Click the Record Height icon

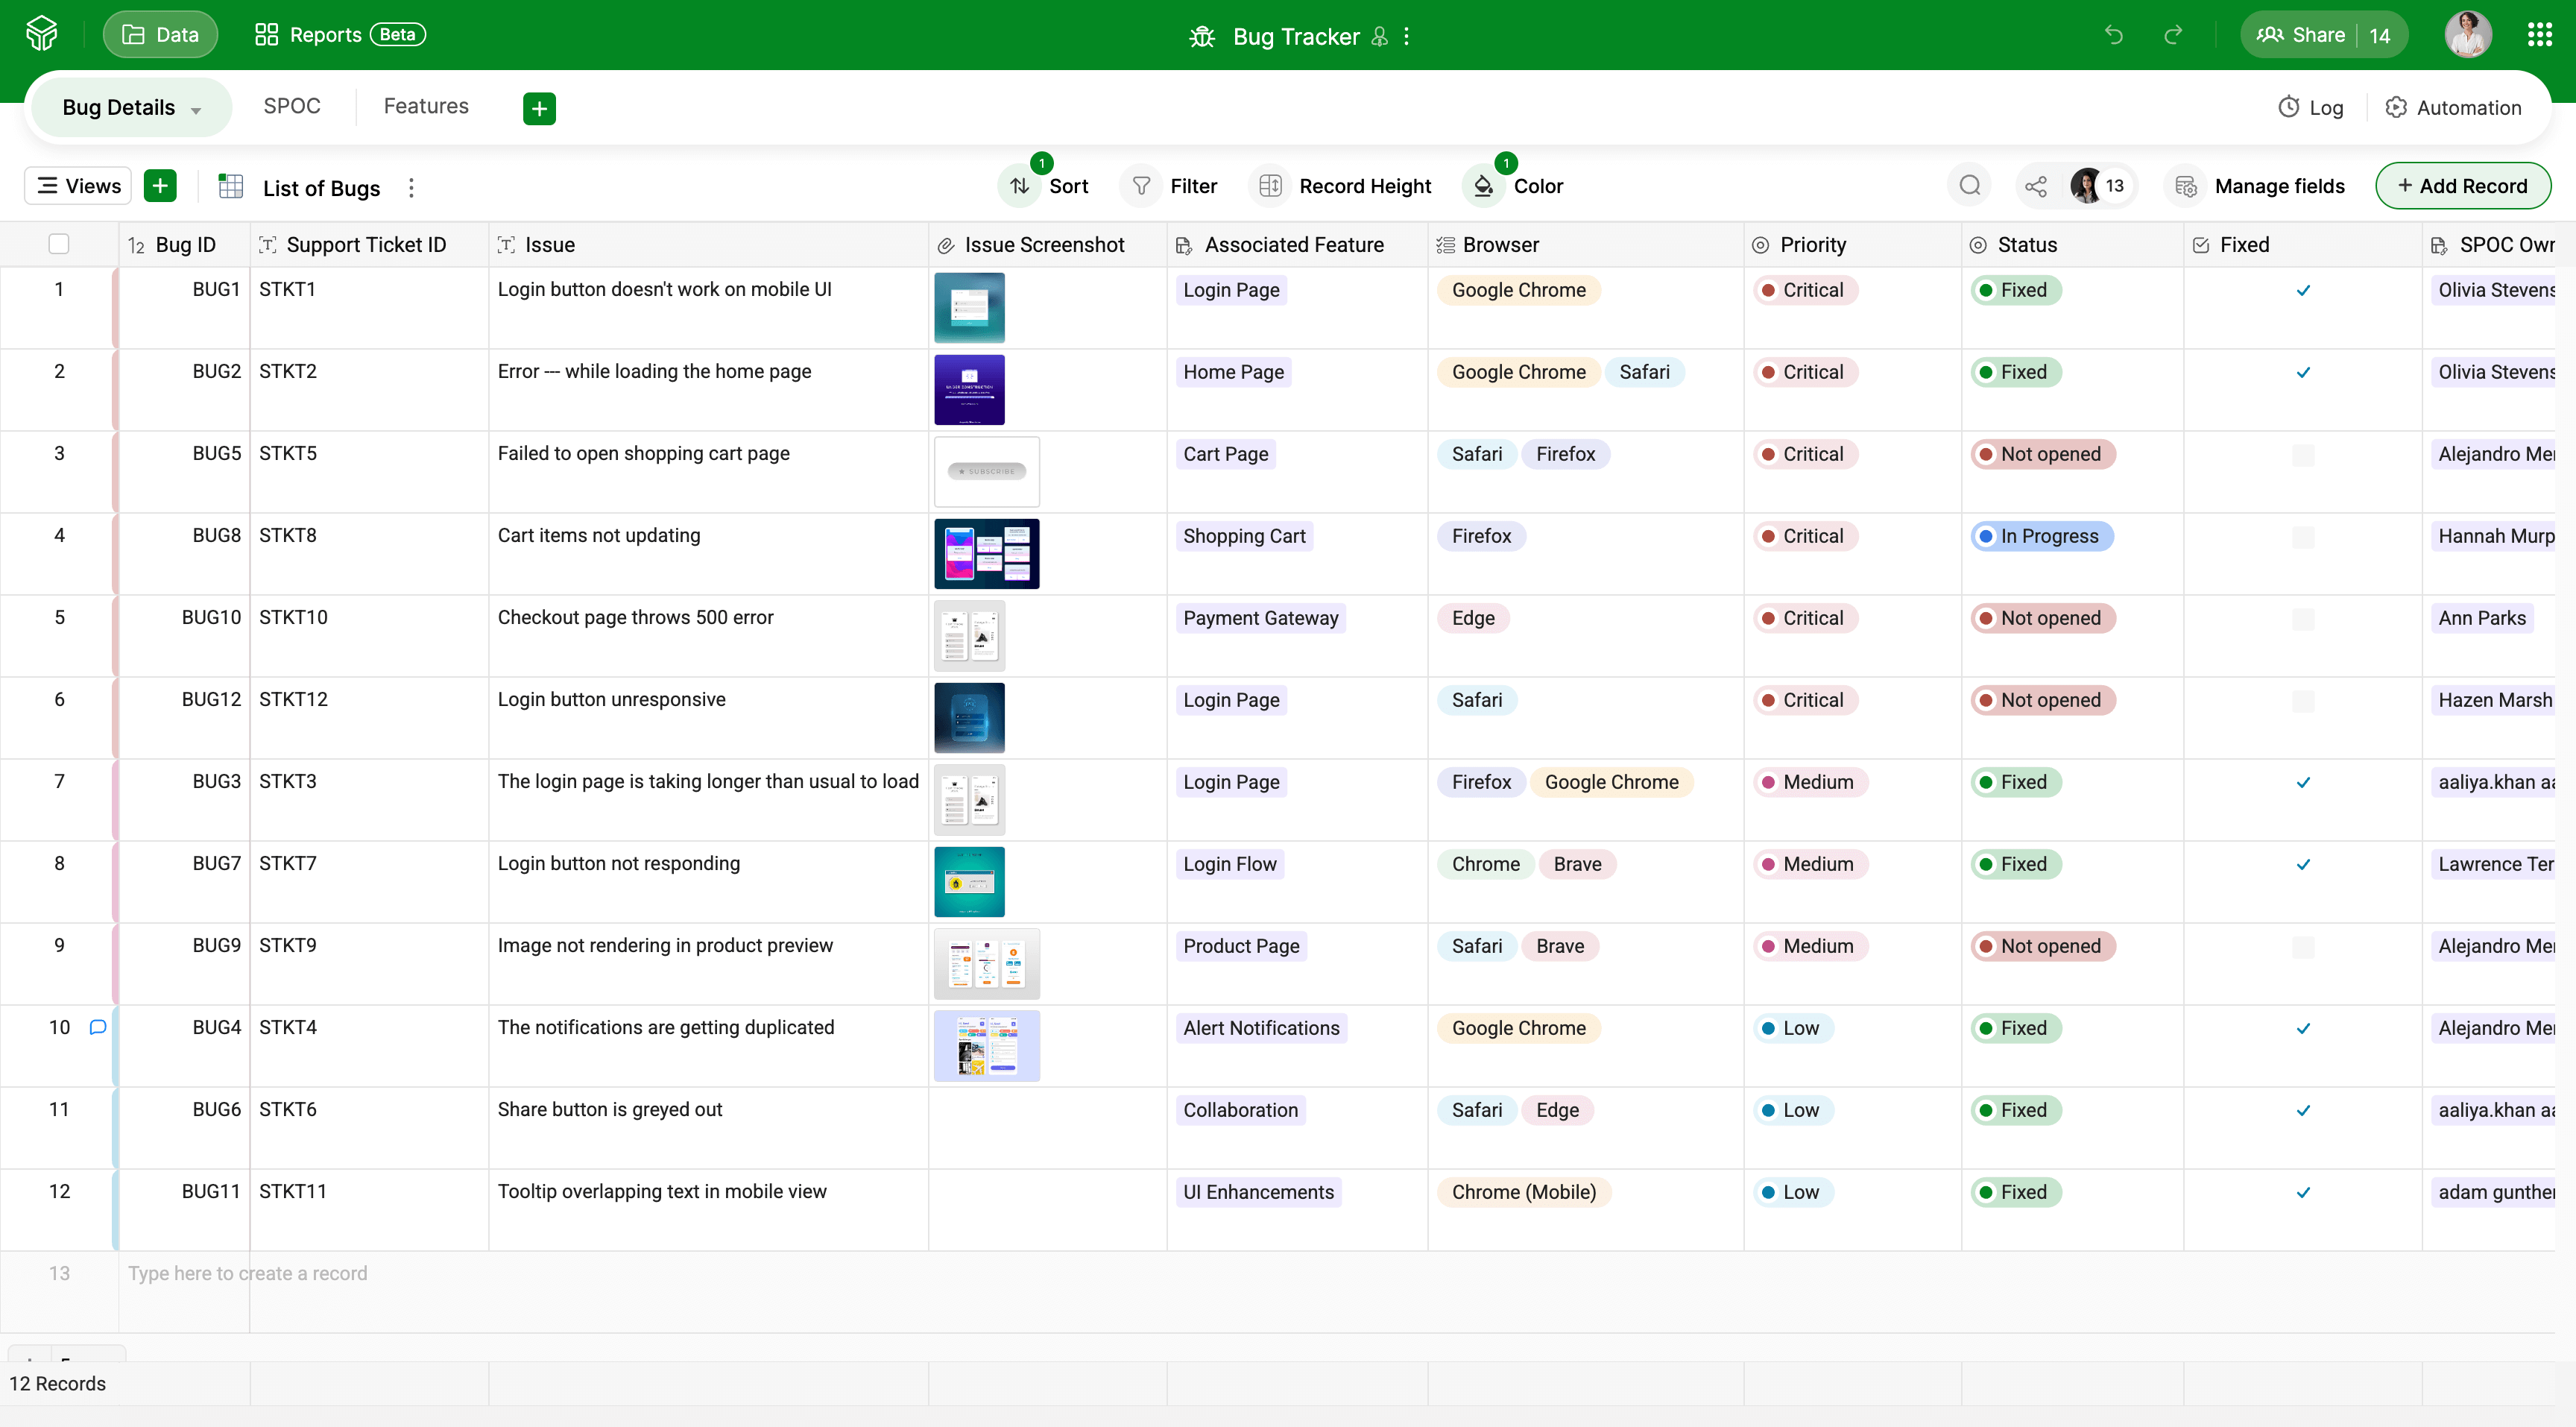pyautogui.click(x=1270, y=186)
